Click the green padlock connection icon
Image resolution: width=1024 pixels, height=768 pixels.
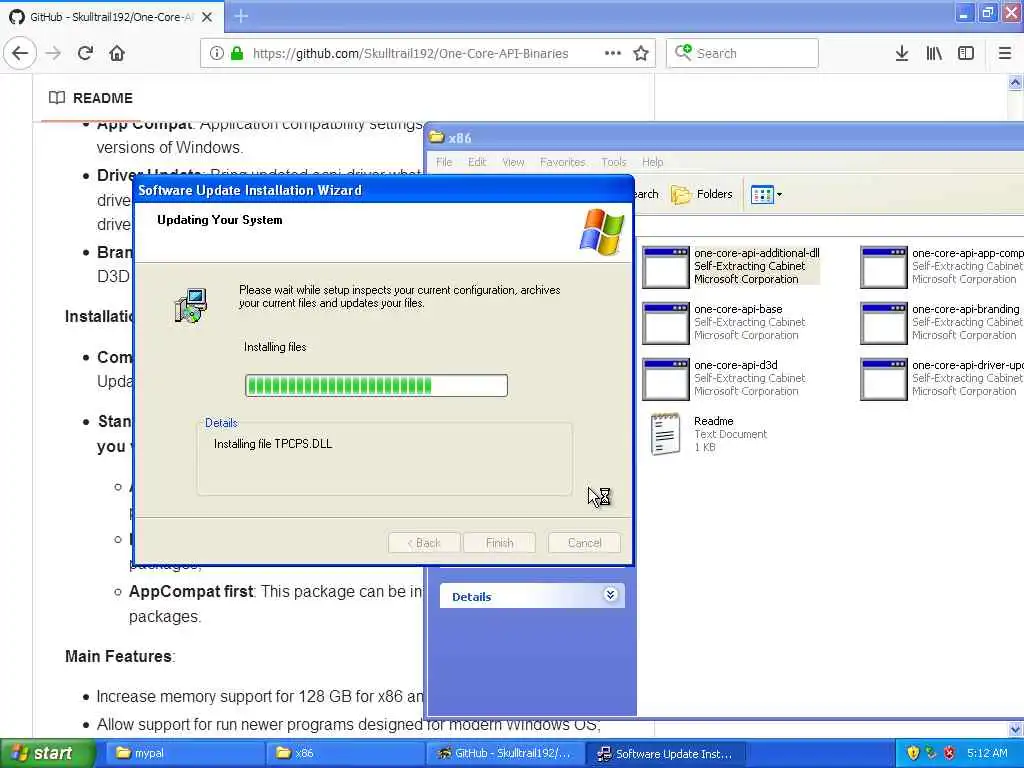tap(237, 53)
